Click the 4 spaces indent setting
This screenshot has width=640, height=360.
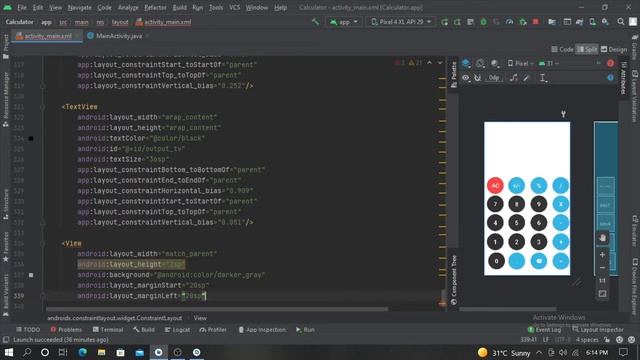(587, 340)
